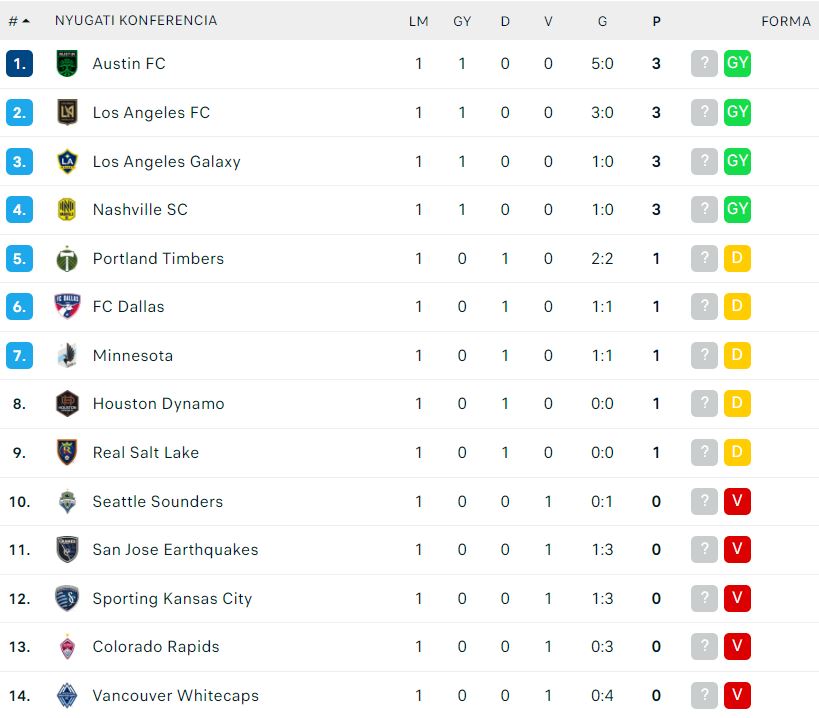This screenshot has width=819, height=718.
Task: Click the Colorado Rapids crest
Action: pyautogui.click(x=67, y=646)
